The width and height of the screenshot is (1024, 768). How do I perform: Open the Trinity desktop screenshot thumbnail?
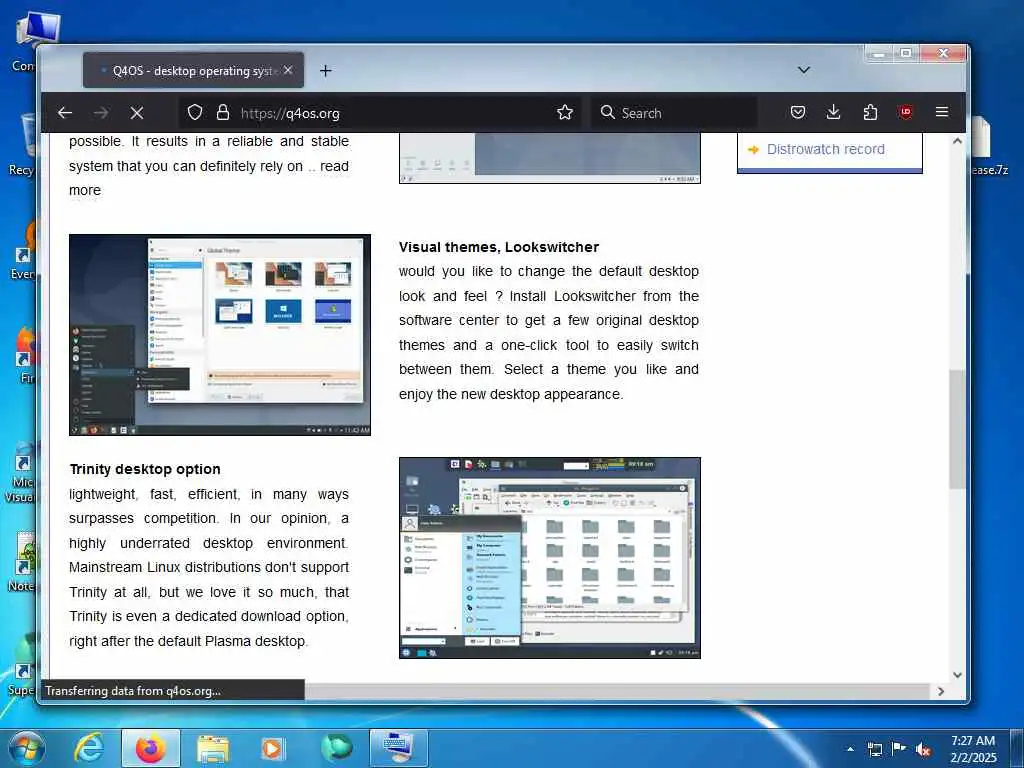tap(550, 558)
